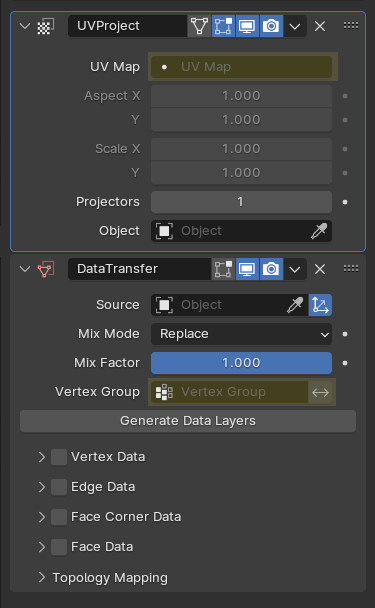Open DataTransfer modifier options dropdown arrow
Screen dimensions: 375x608
[295, 269]
